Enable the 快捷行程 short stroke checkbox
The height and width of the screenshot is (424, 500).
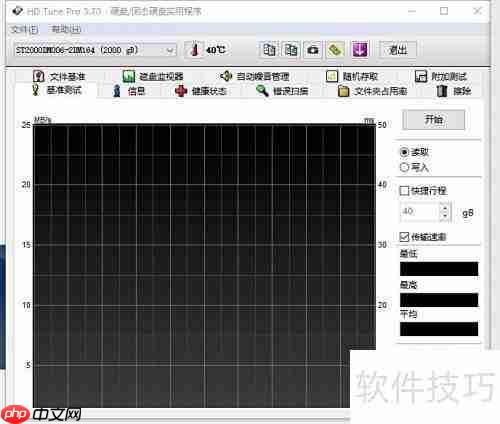423,191
